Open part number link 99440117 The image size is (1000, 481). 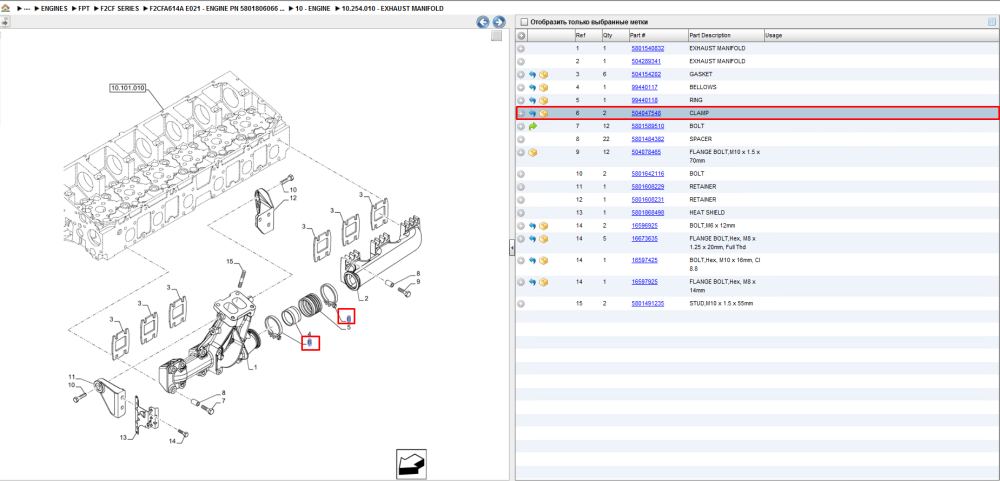coord(644,87)
